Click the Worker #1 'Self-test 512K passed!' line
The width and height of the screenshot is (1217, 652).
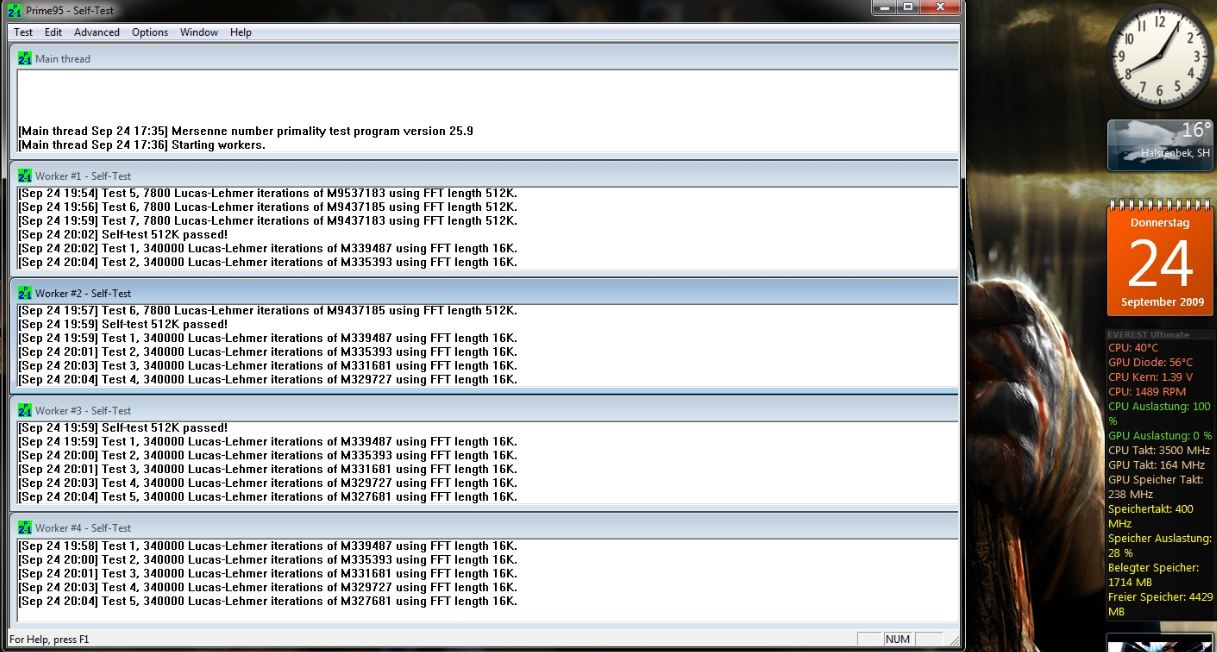click(x=123, y=234)
